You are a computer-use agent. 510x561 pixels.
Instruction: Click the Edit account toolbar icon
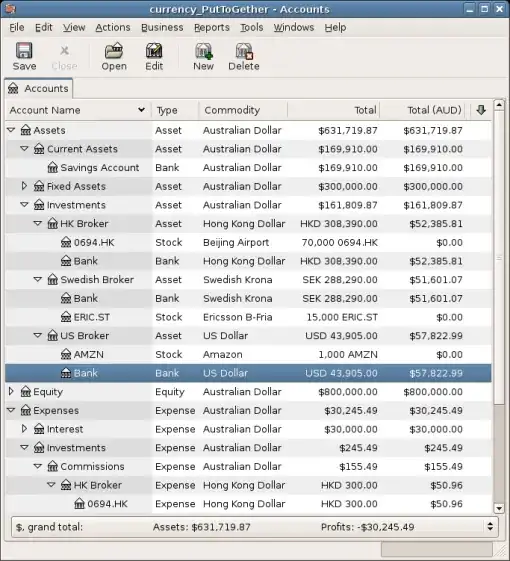click(154, 51)
